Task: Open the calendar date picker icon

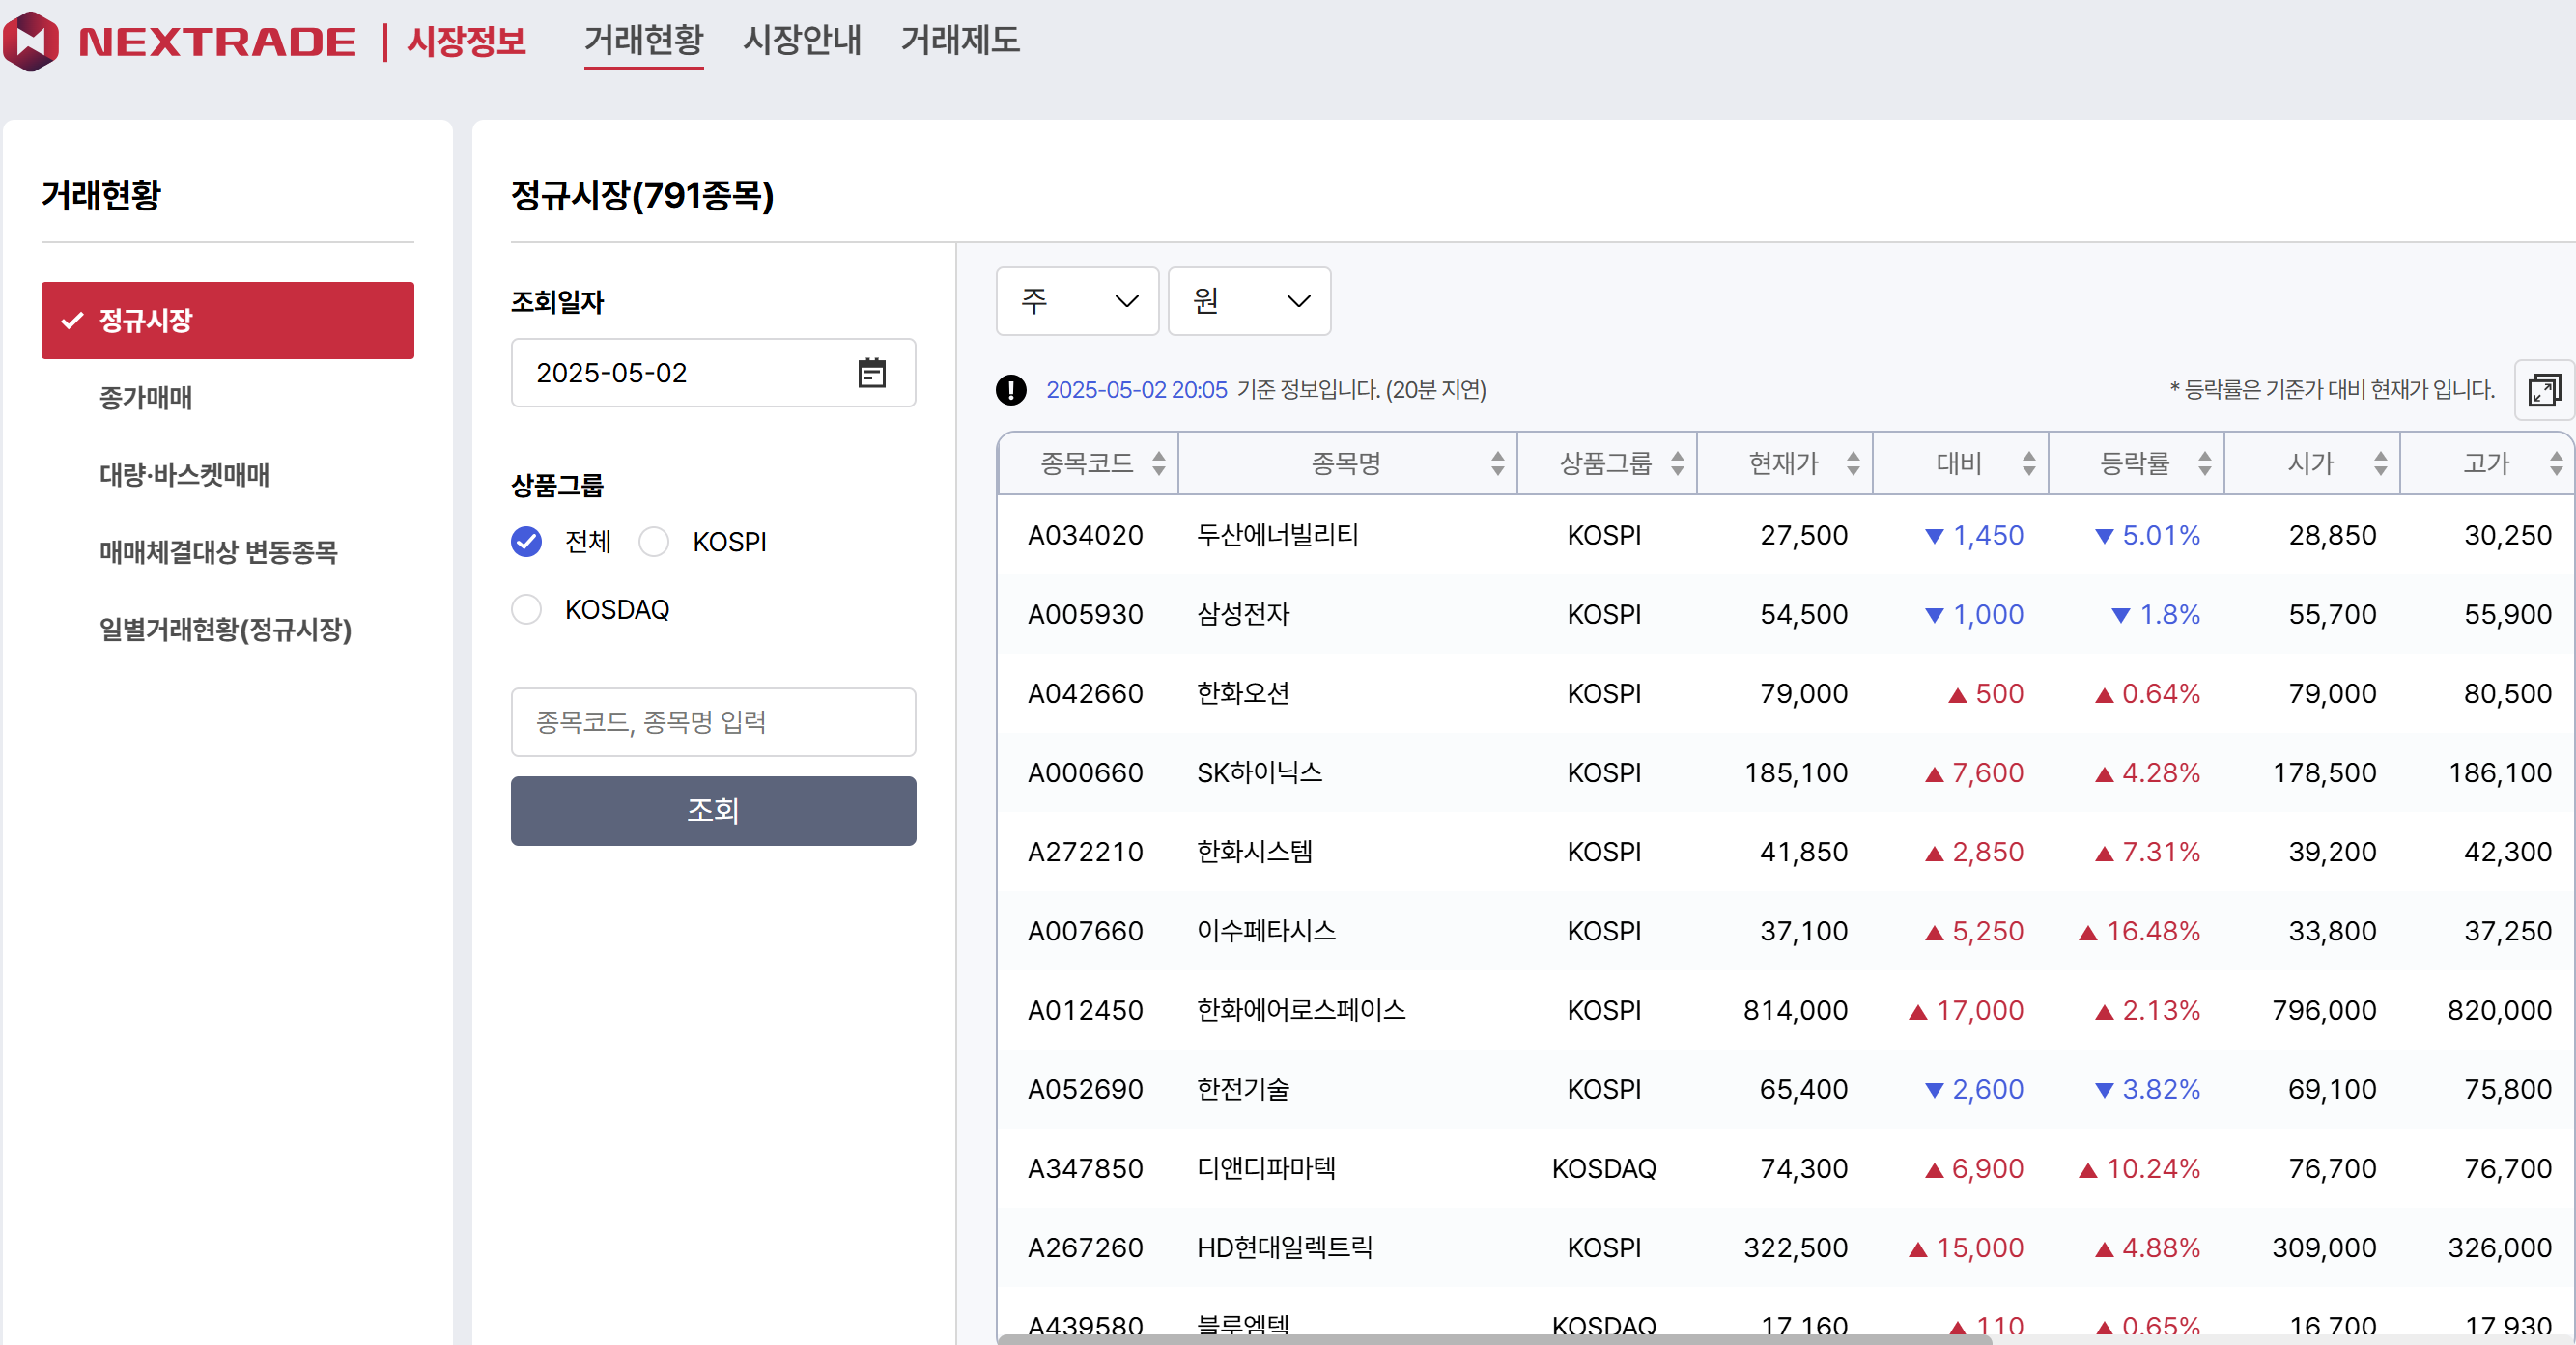Action: click(872, 373)
